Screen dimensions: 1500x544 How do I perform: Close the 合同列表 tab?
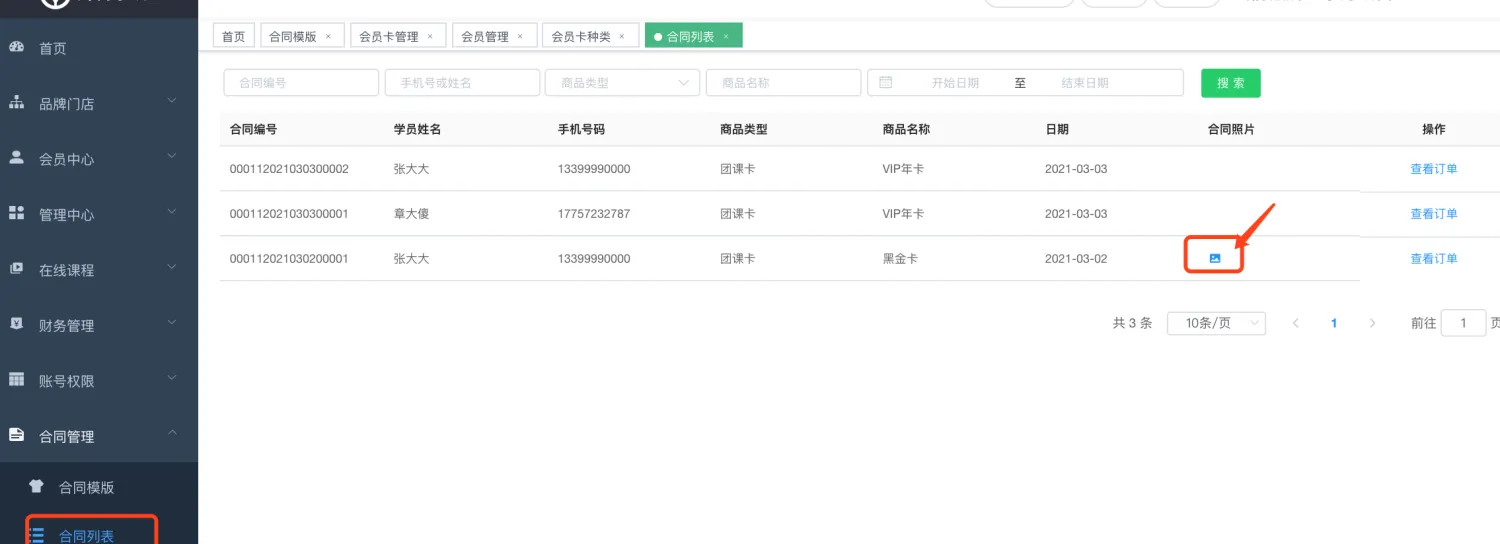click(726, 37)
